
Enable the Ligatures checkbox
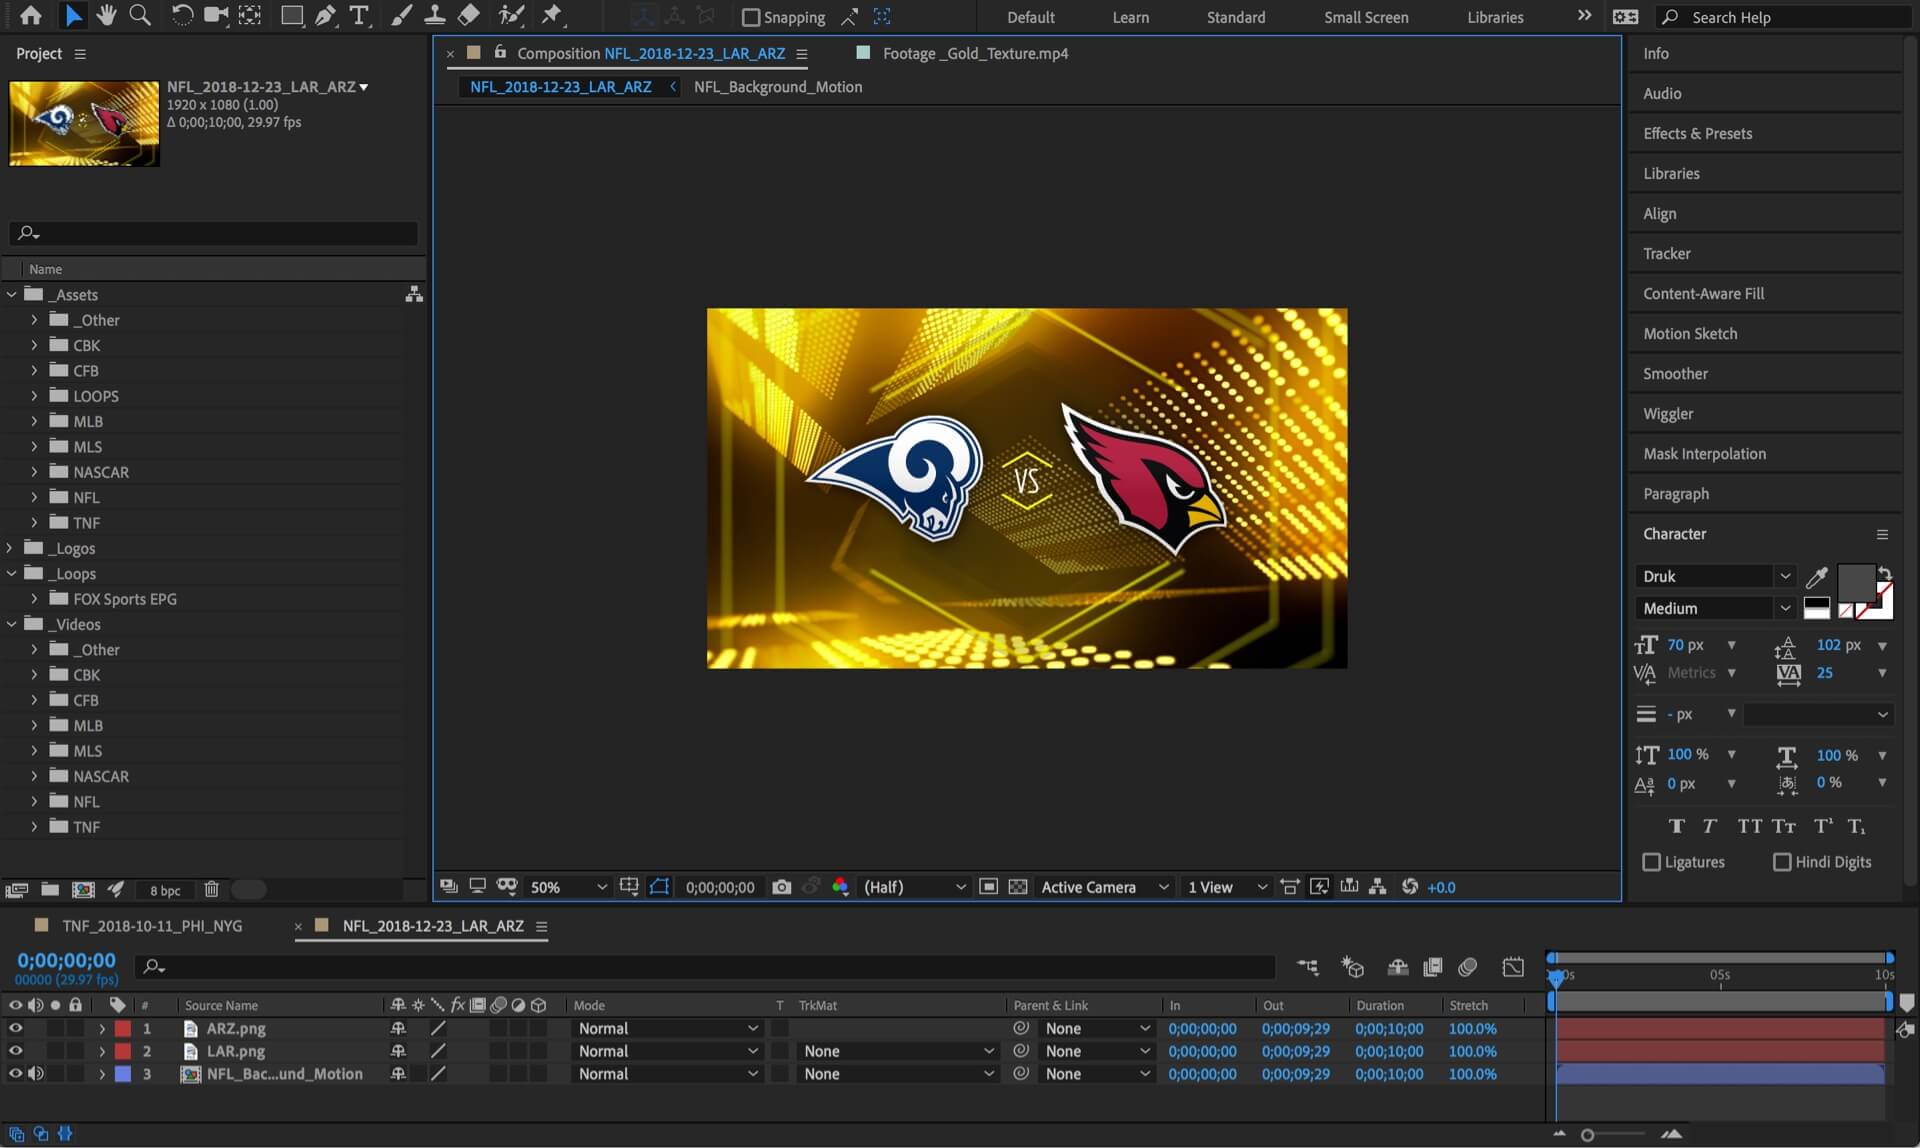[x=1651, y=862]
